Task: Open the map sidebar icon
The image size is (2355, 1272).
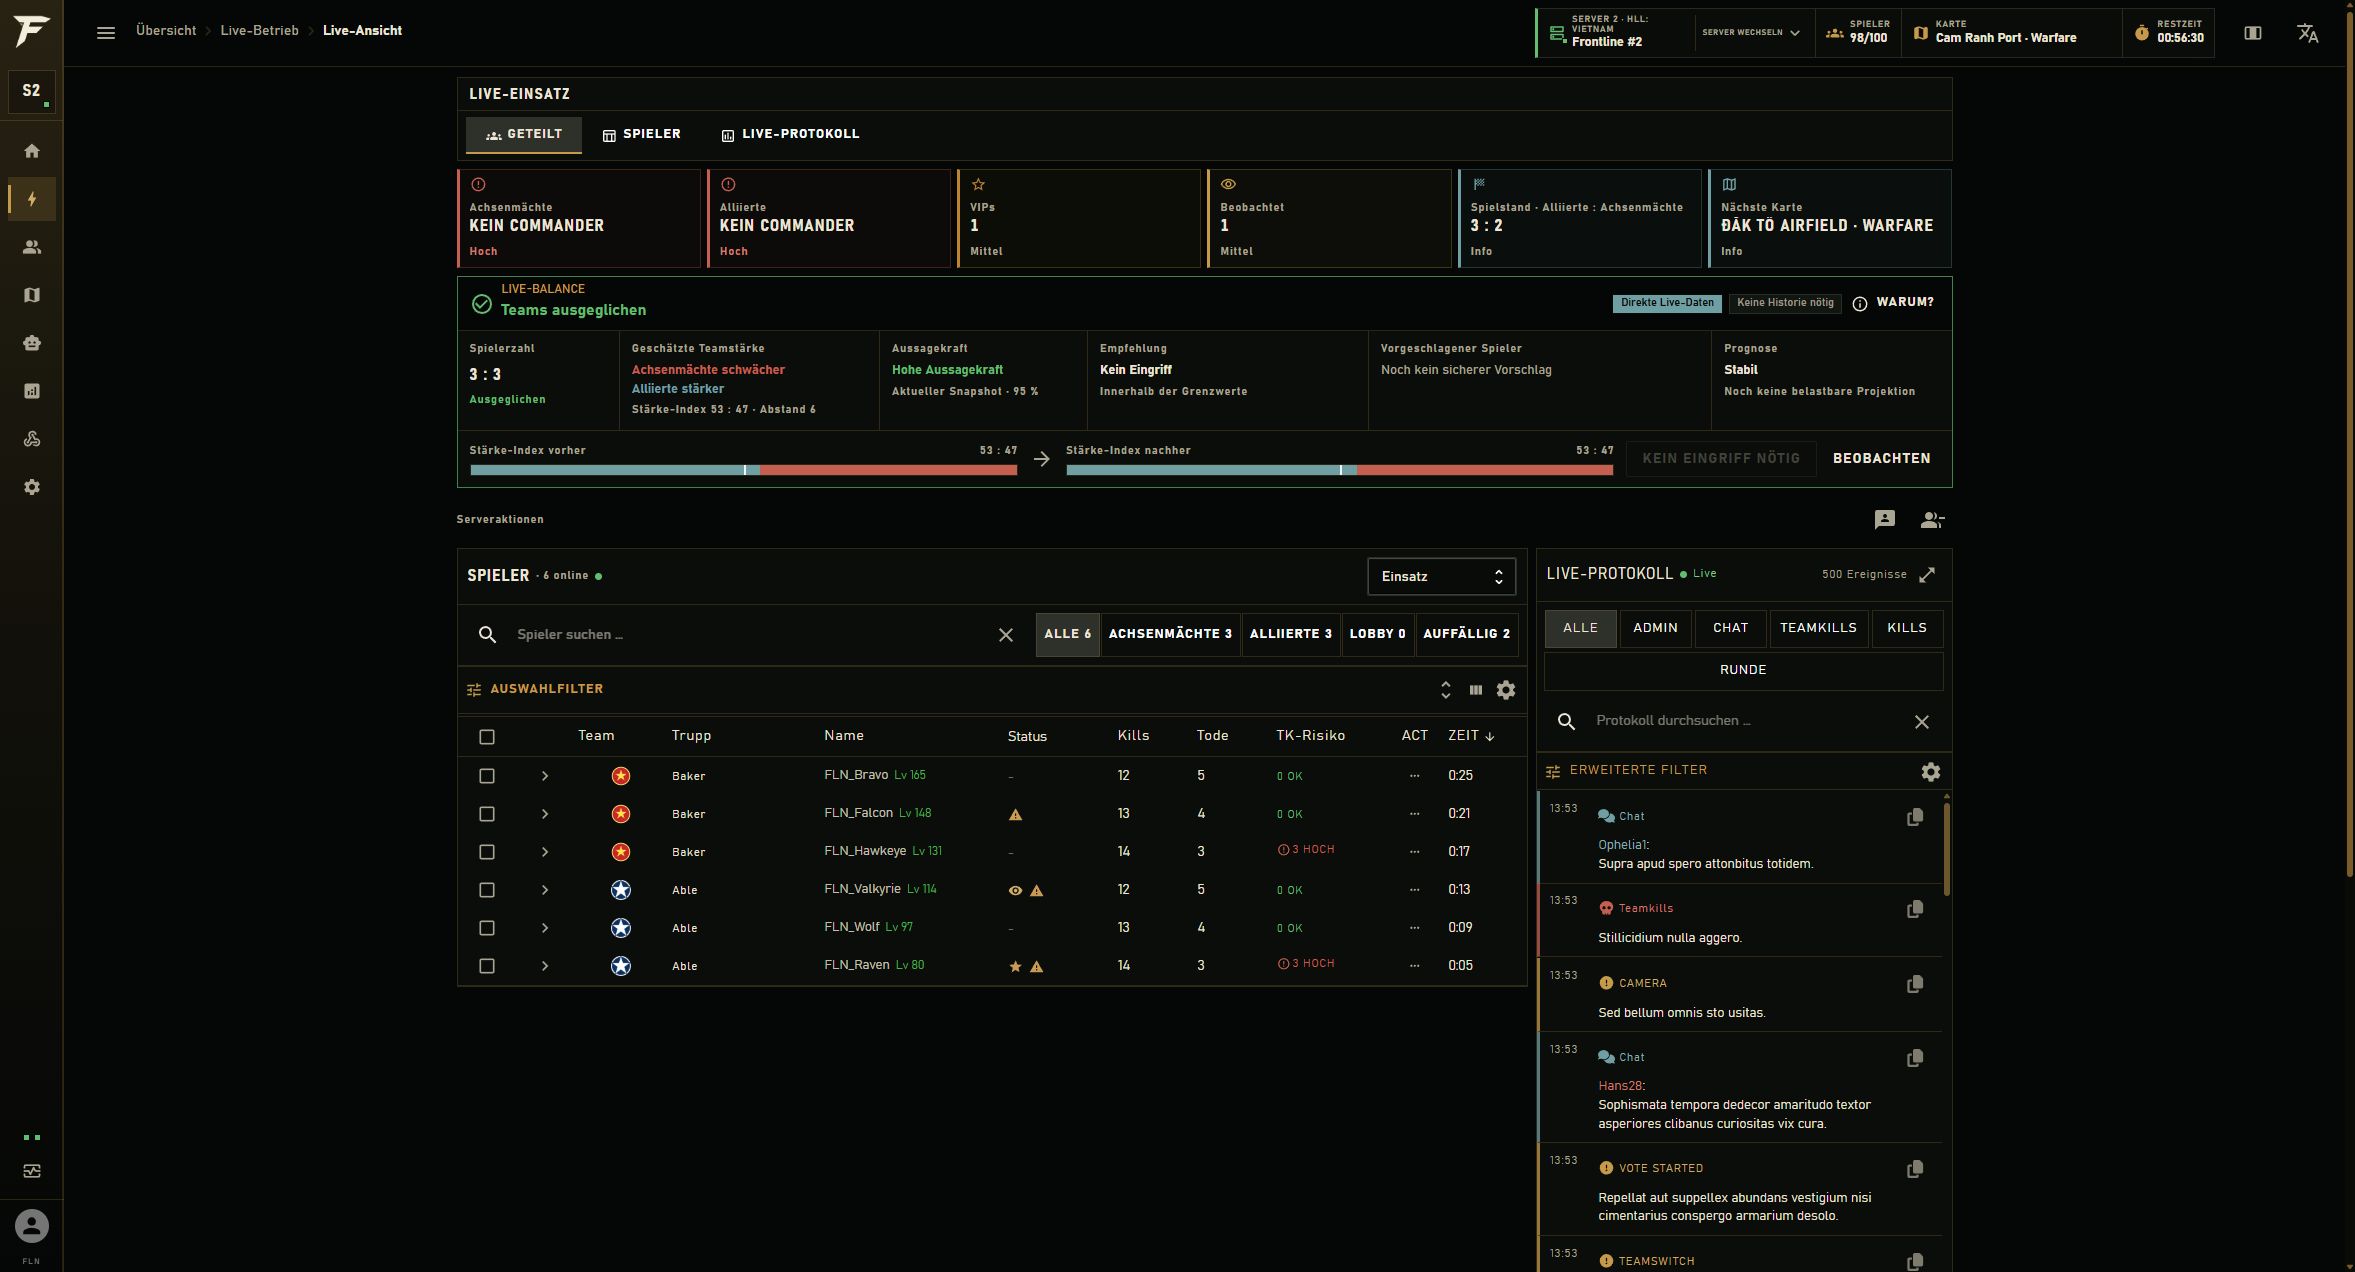Action: pos(32,295)
